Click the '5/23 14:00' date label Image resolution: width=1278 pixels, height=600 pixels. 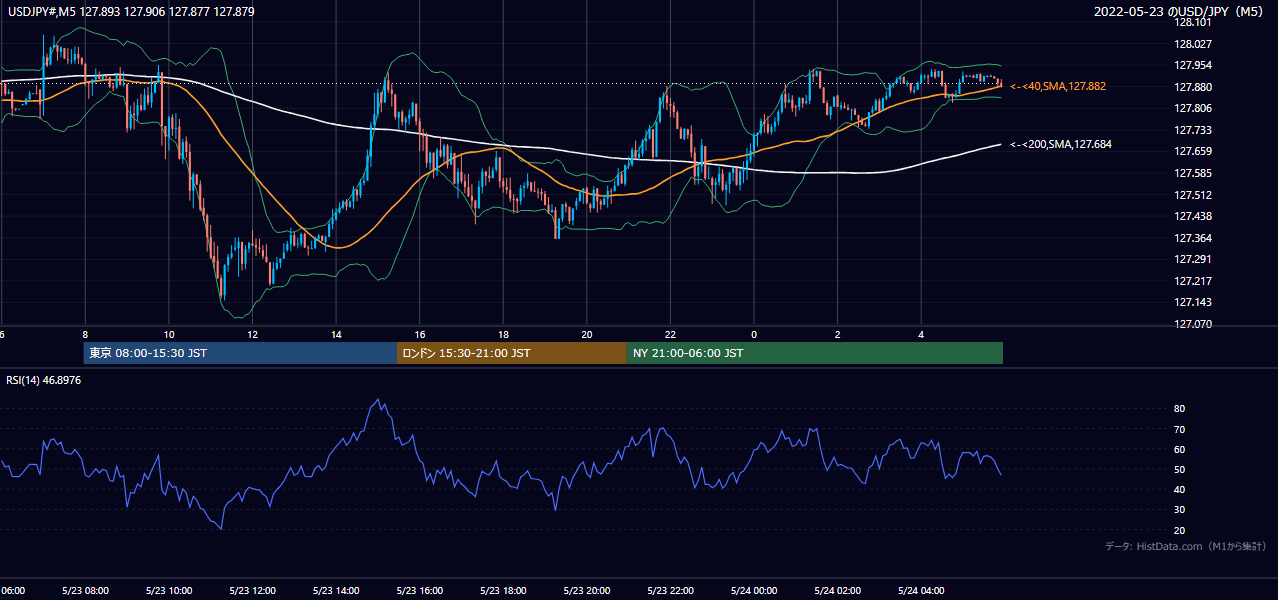pyautogui.click(x=336, y=591)
